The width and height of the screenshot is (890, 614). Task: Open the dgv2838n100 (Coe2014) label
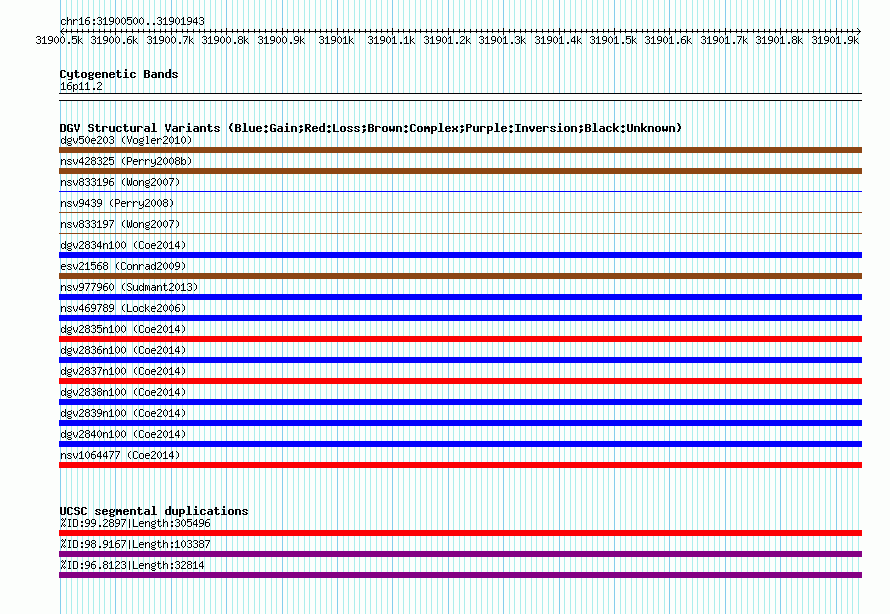[x=123, y=392]
